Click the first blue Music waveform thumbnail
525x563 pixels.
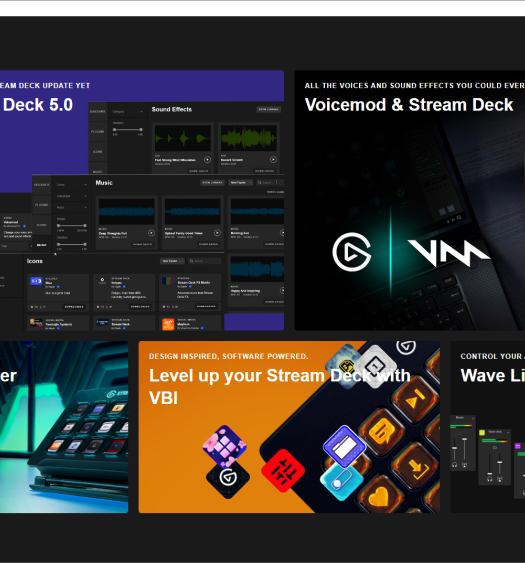coord(126,212)
